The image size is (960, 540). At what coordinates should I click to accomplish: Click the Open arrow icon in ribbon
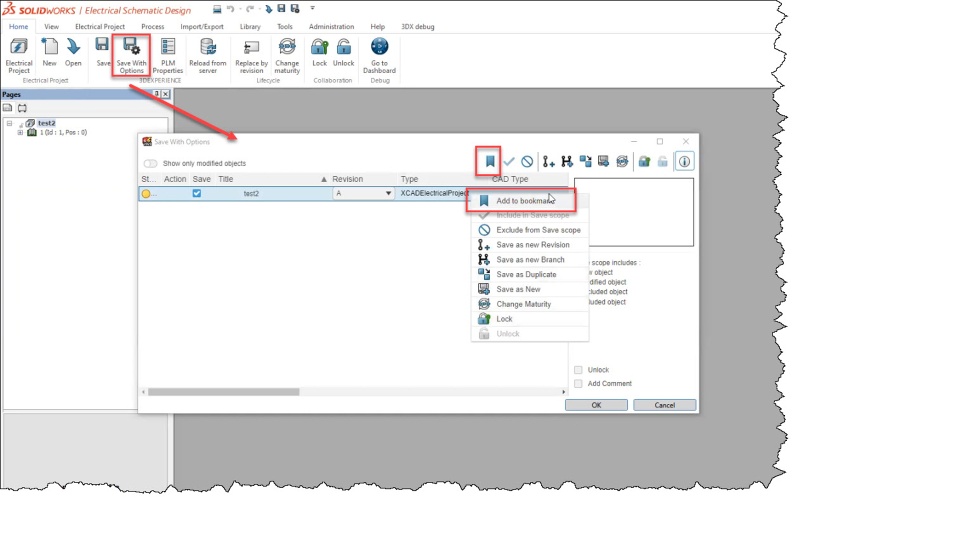[73, 47]
